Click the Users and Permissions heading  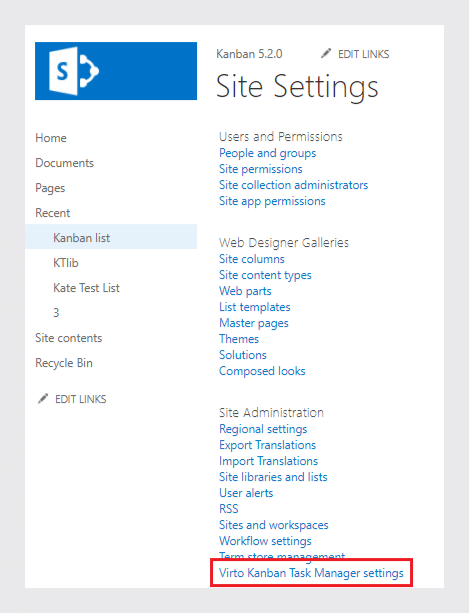[x=281, y=137]
